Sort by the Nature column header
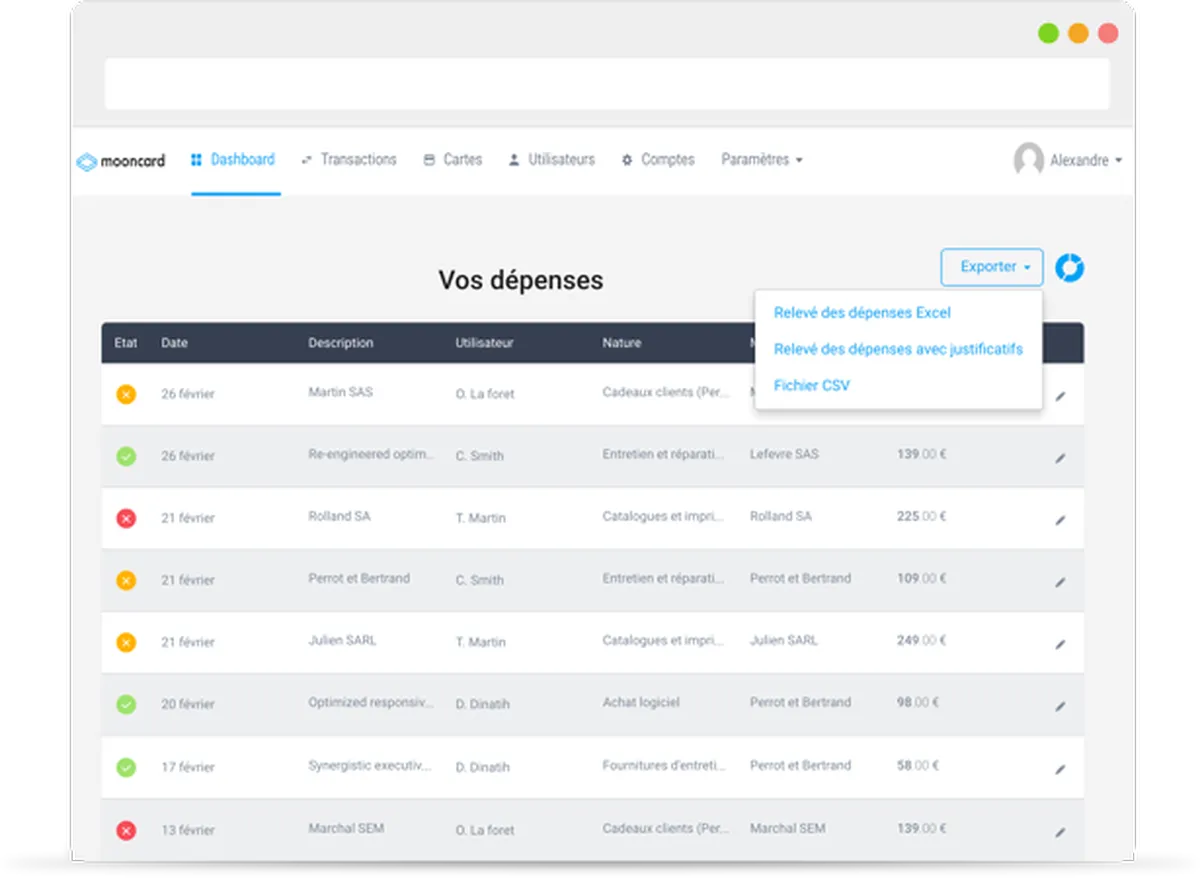 (620, 343)
